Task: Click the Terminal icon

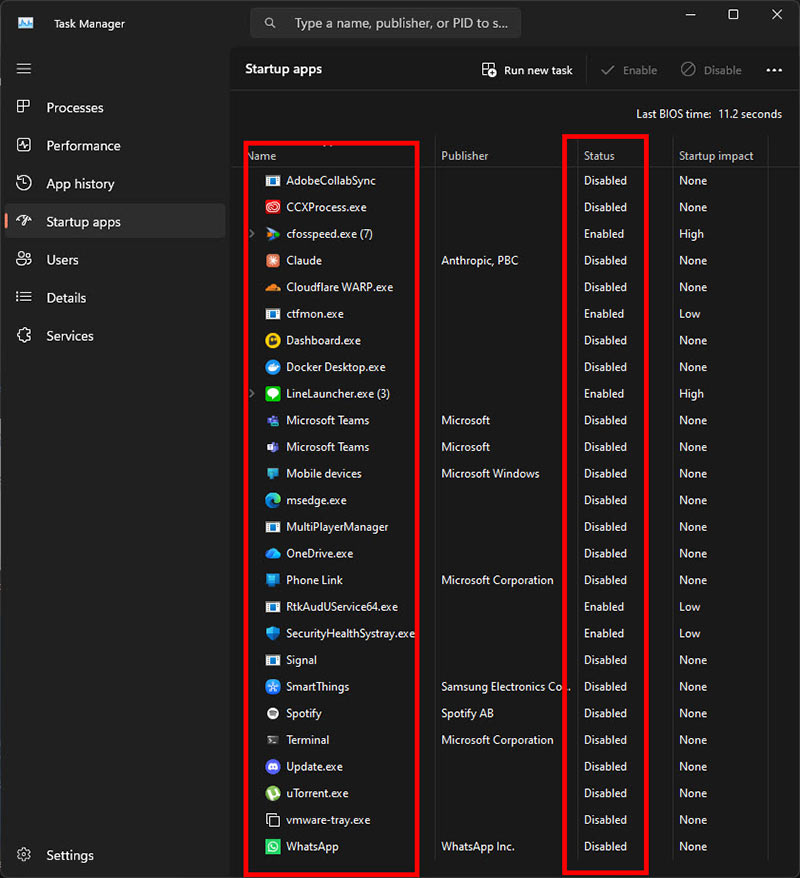Action: pos(273,740)
